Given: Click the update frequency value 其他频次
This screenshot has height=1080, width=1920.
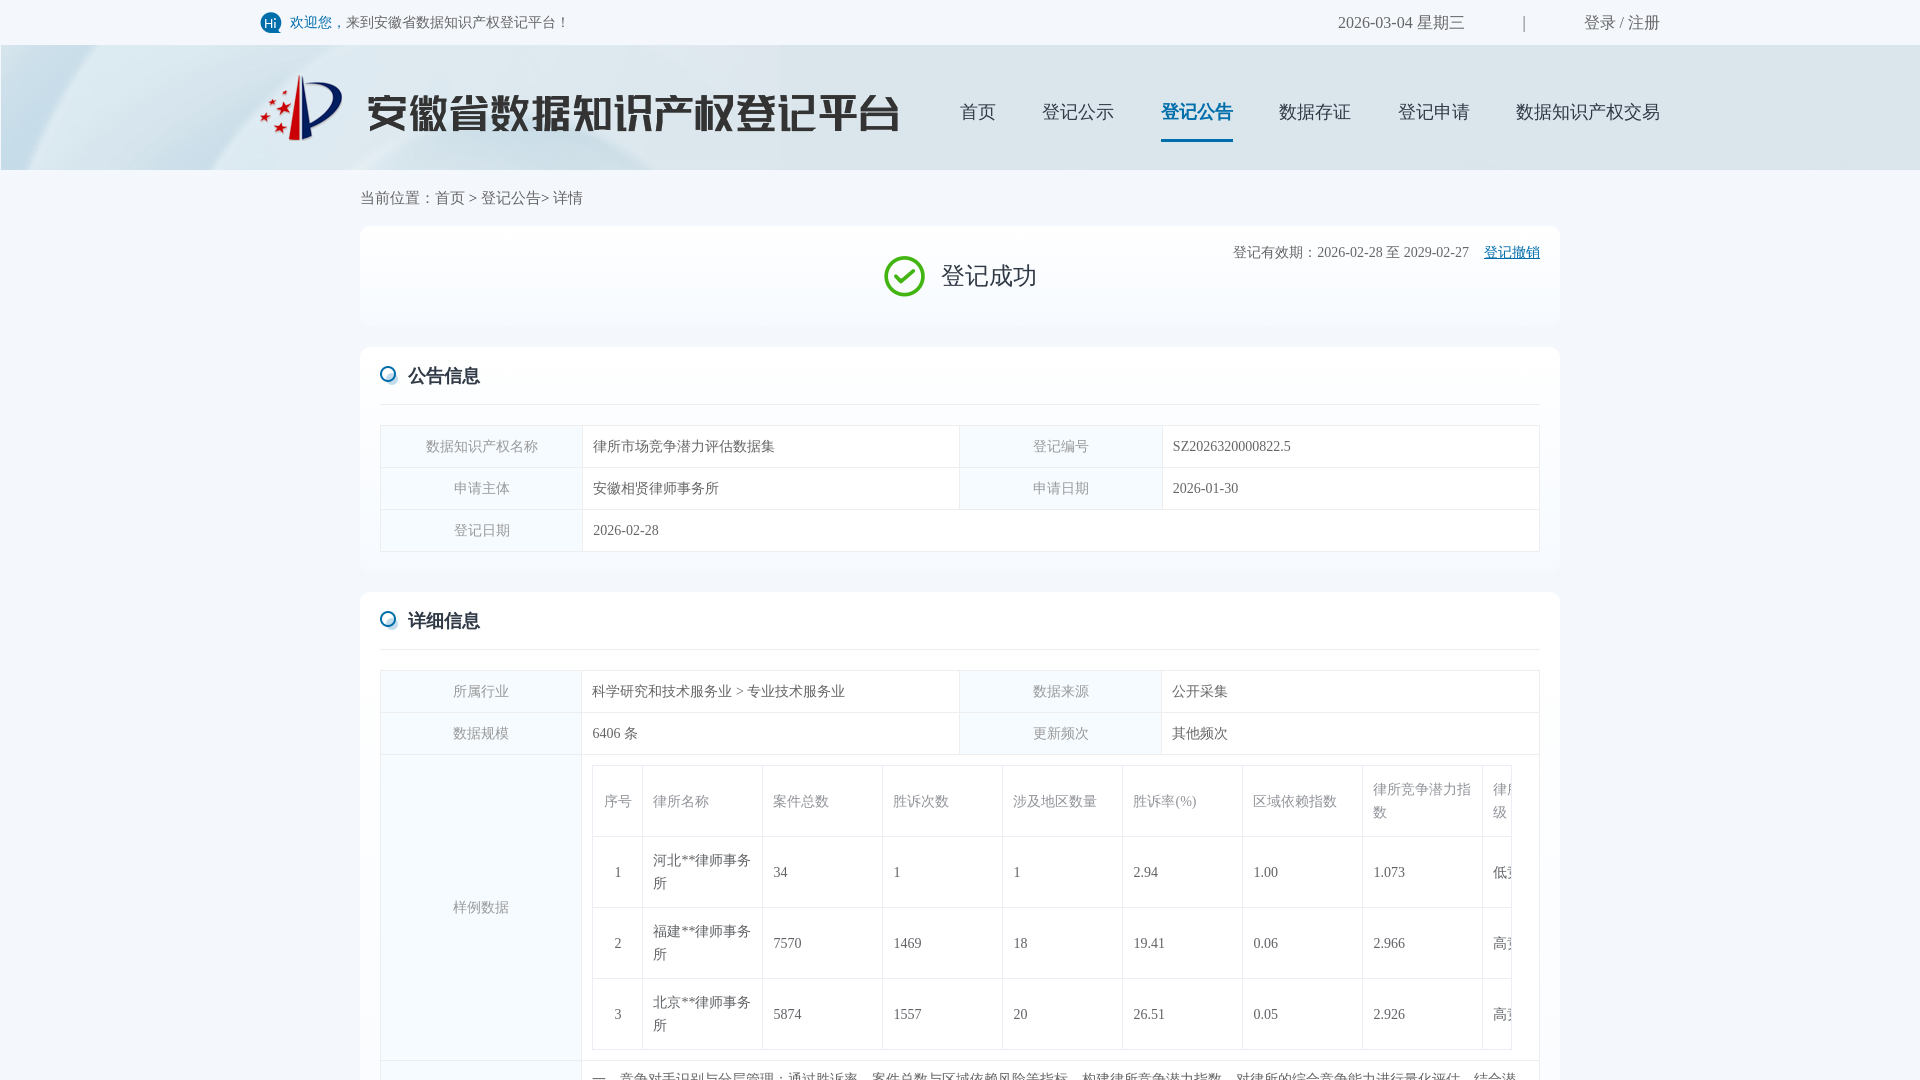Looking at the screenshot, I should (x=1200, y=734).
